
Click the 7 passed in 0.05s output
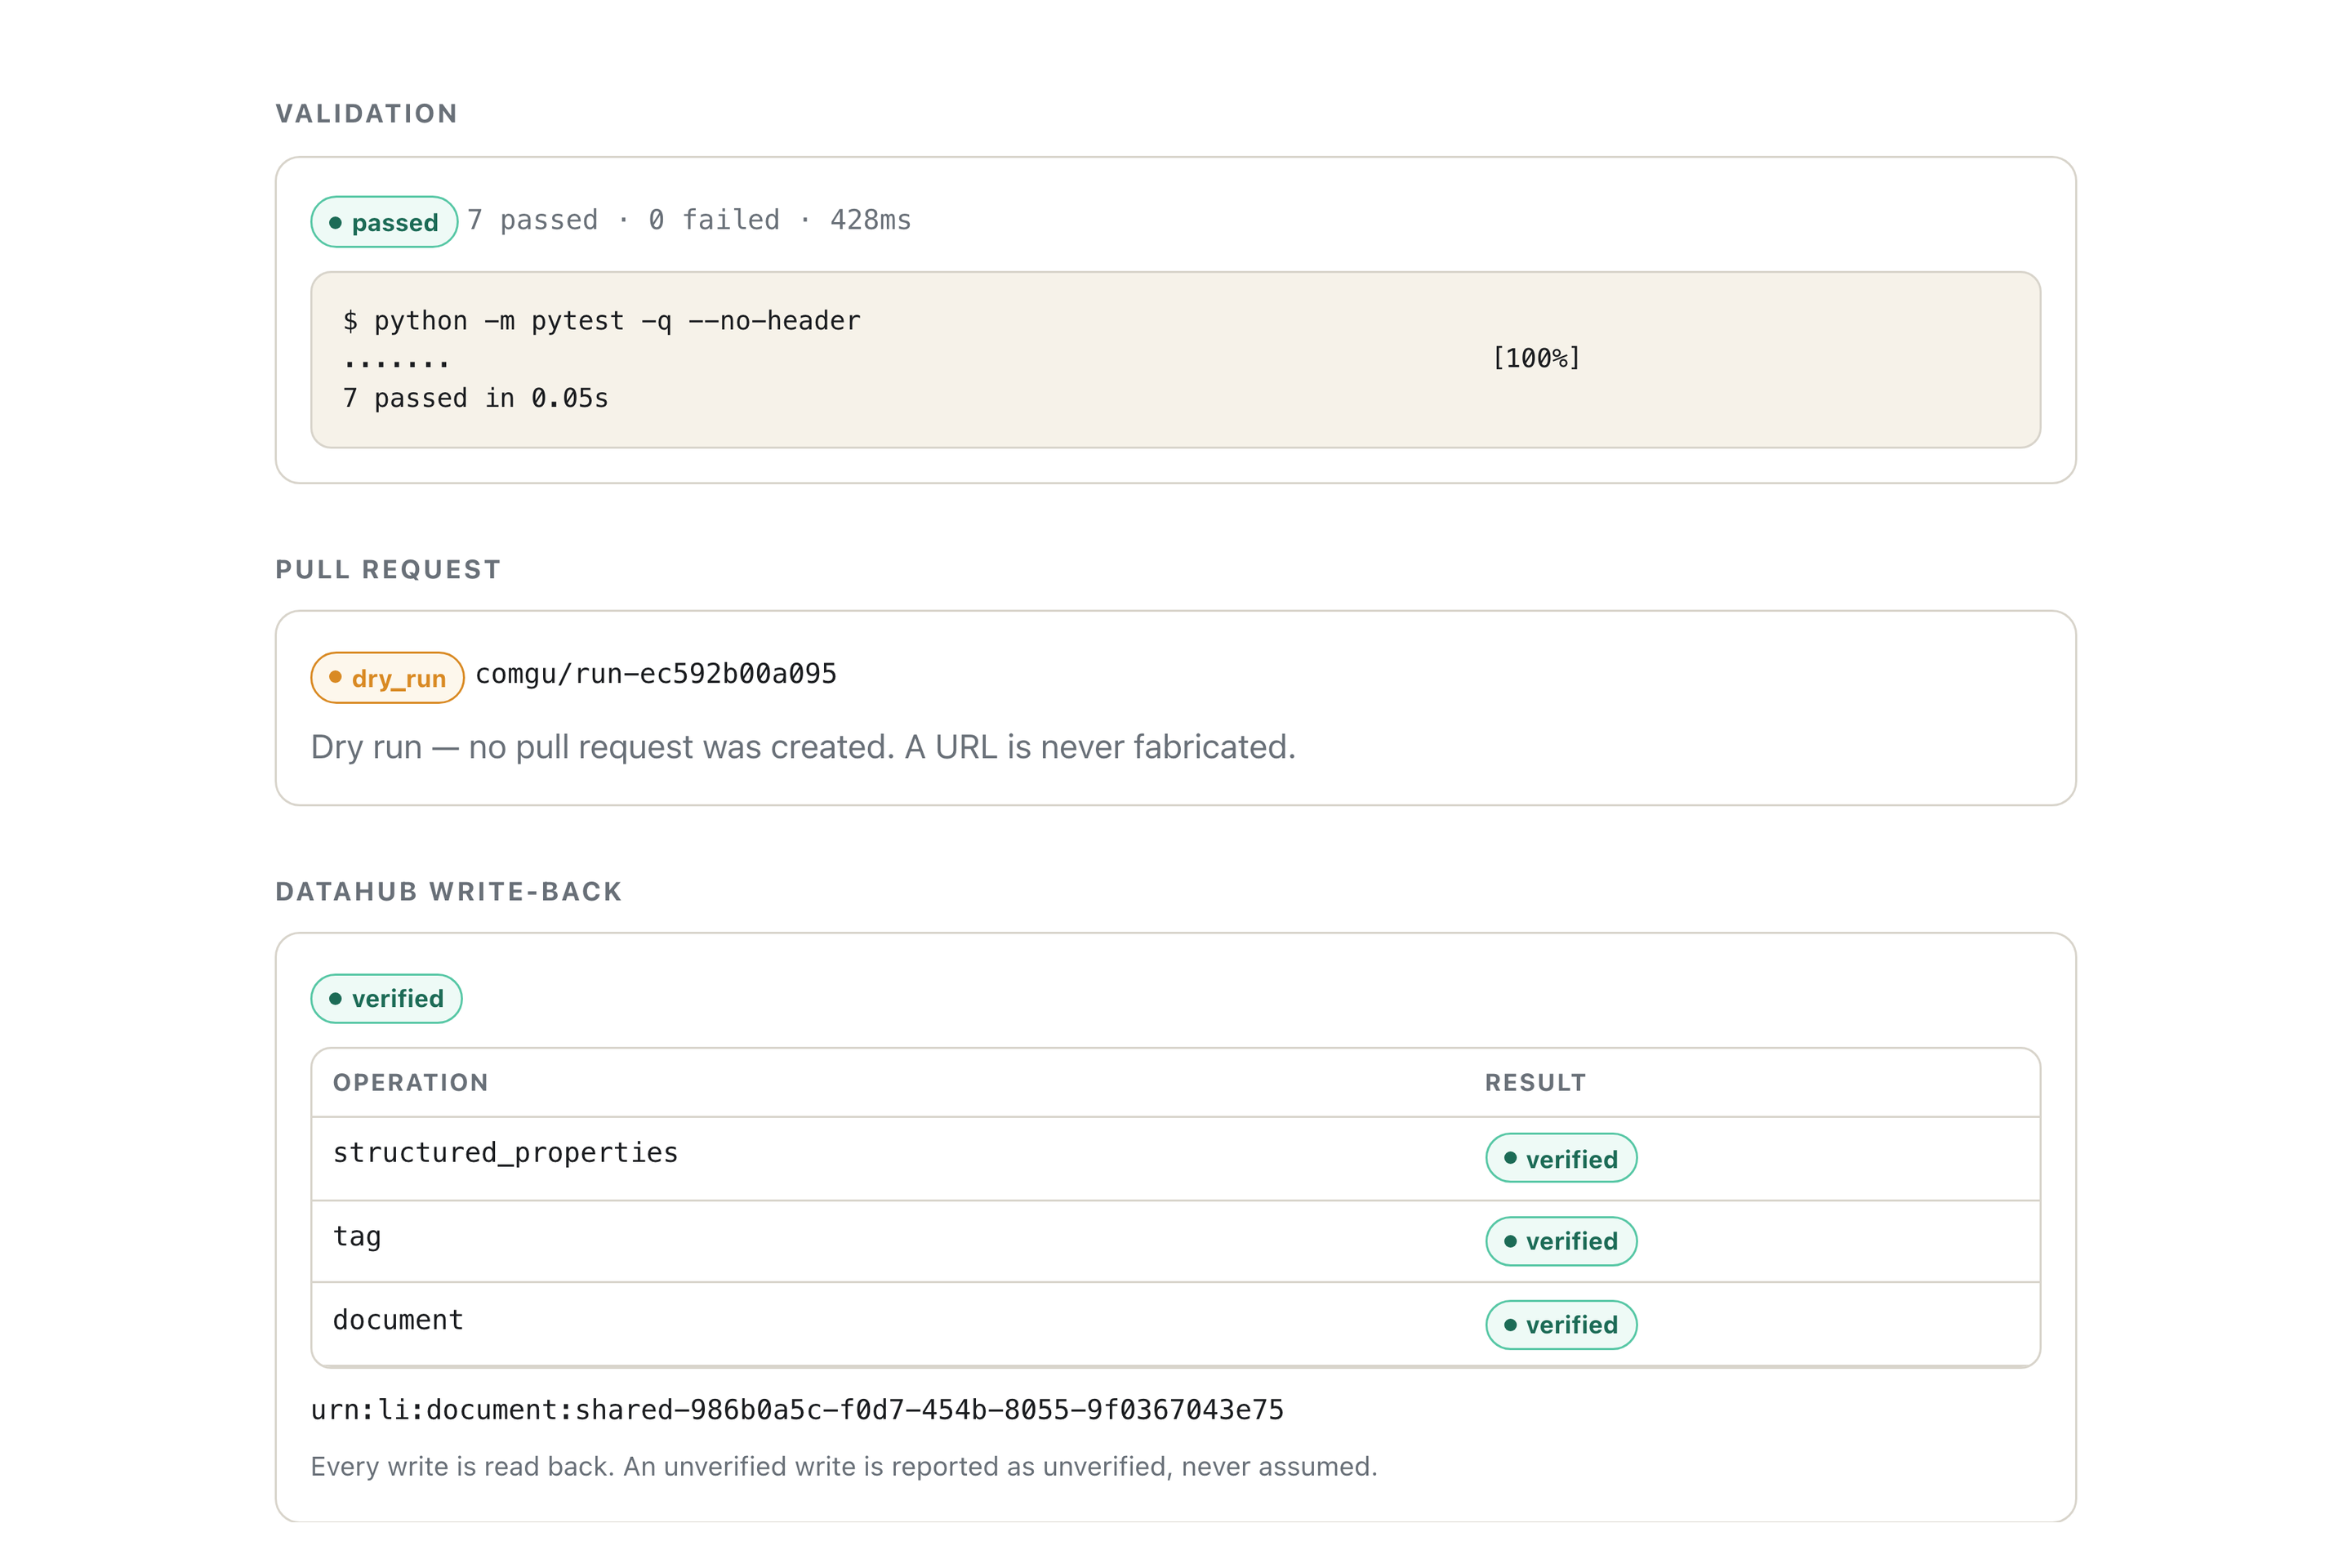[x=475, y=398]
